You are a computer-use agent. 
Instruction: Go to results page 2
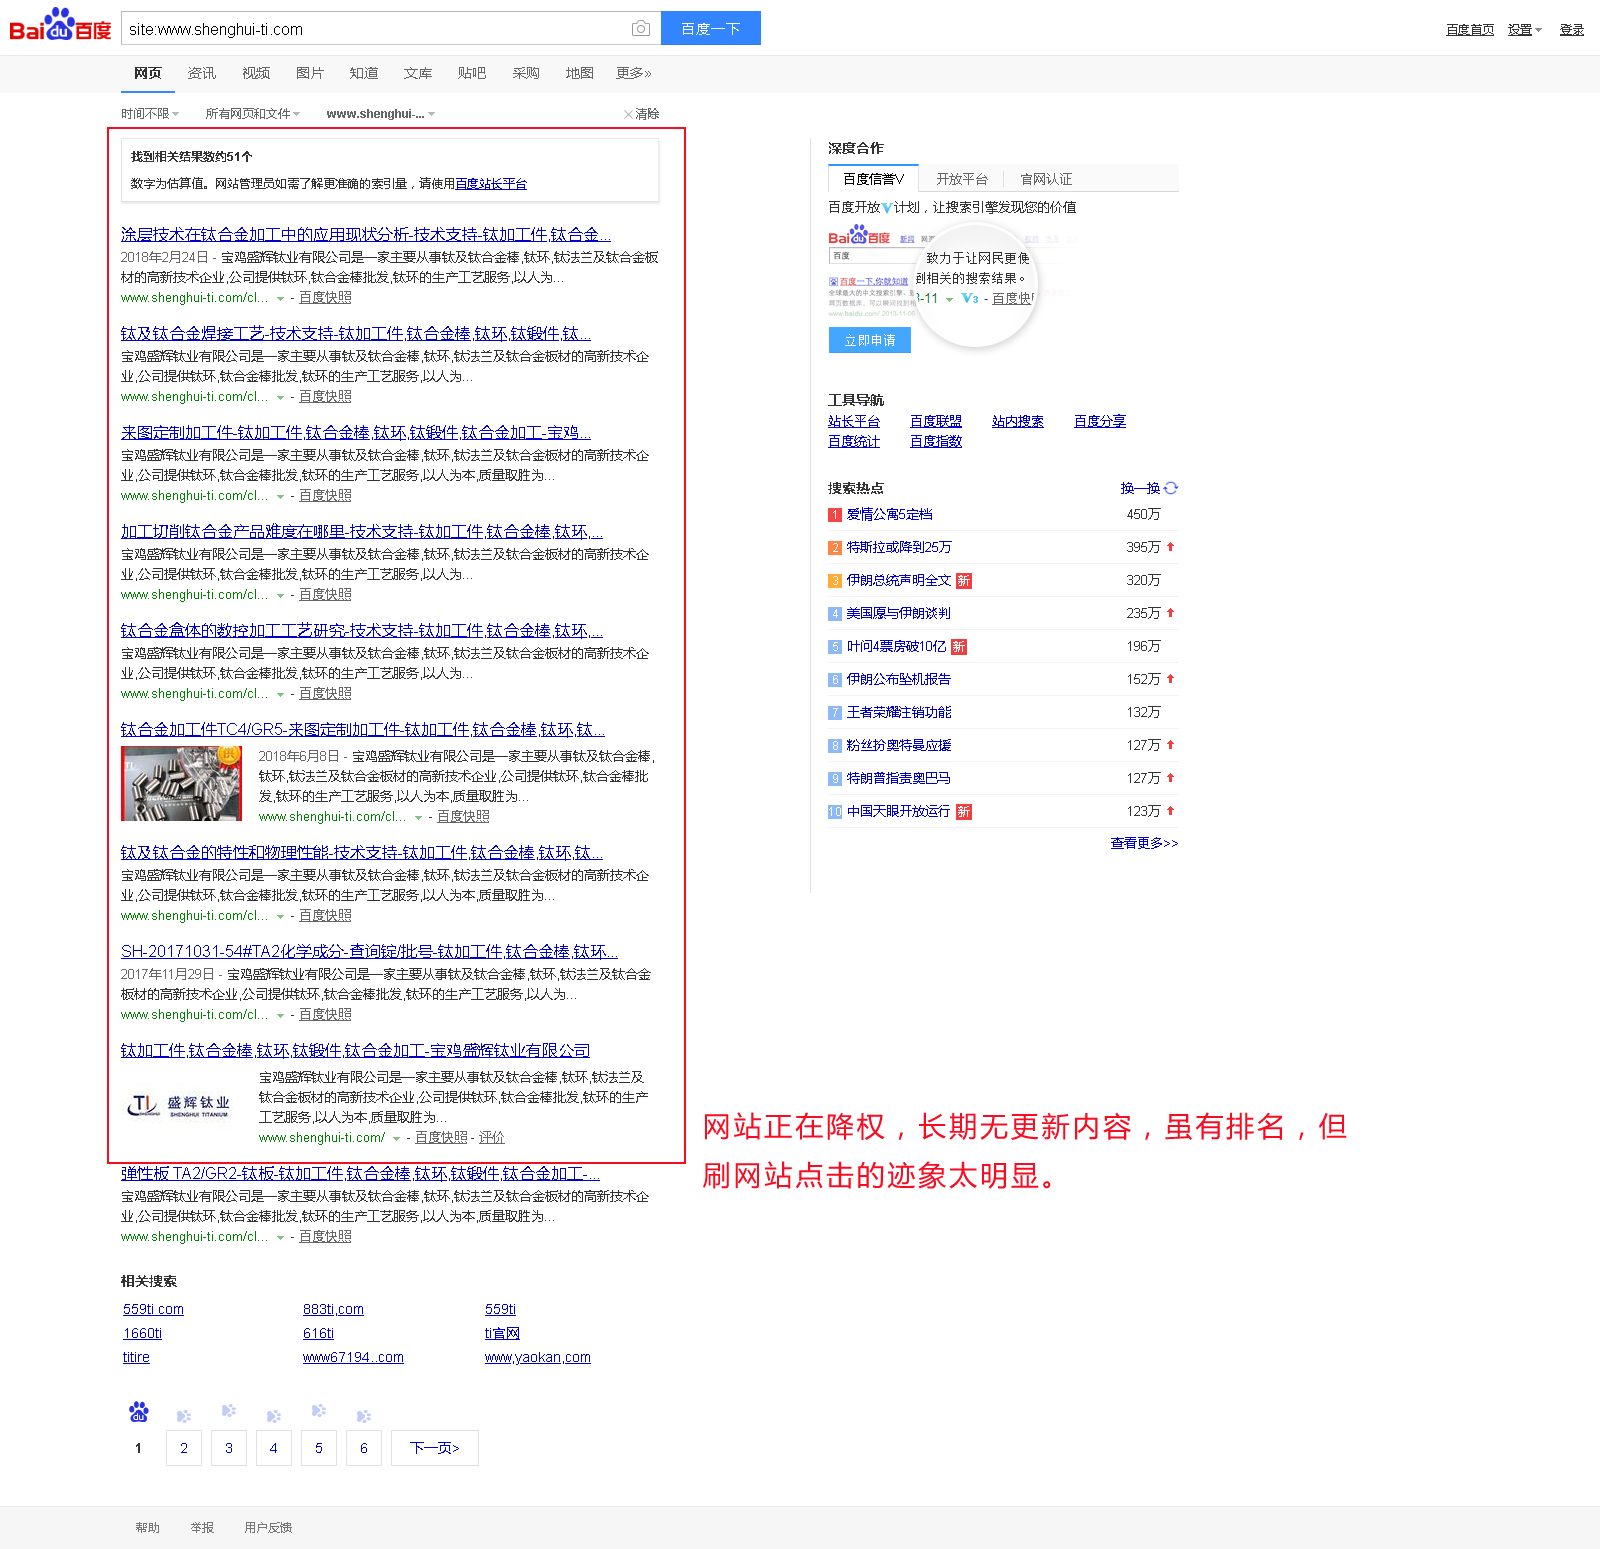184,1448
